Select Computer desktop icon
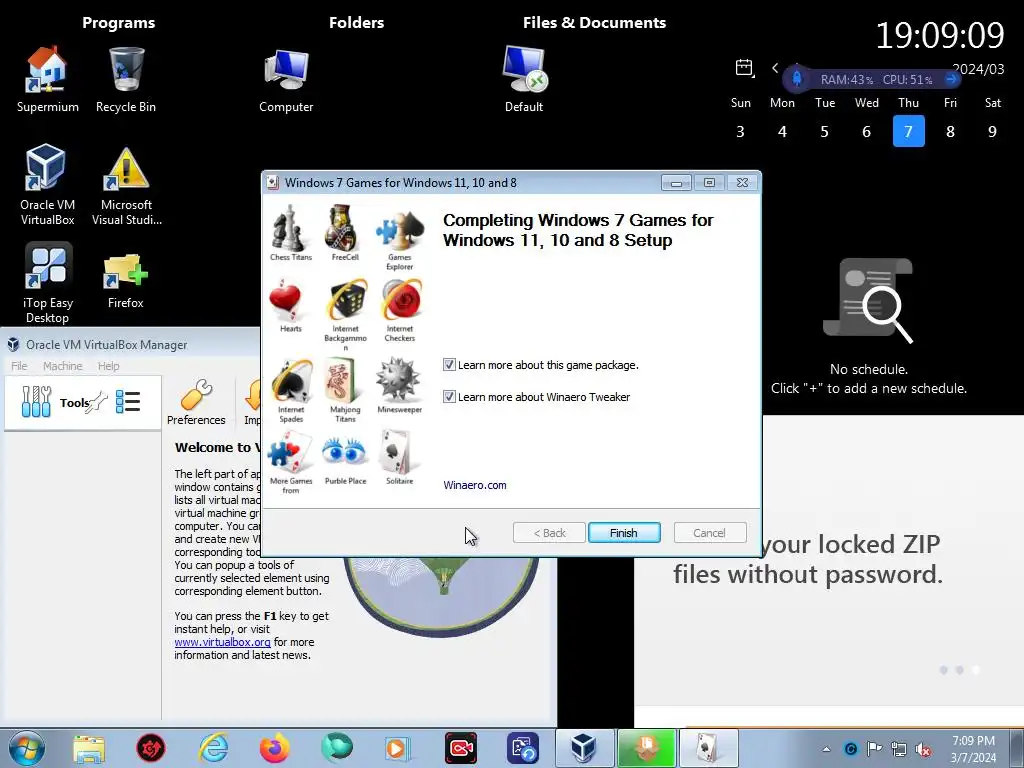The width and height of the screenshot is (1024, 768). (286, 79)
